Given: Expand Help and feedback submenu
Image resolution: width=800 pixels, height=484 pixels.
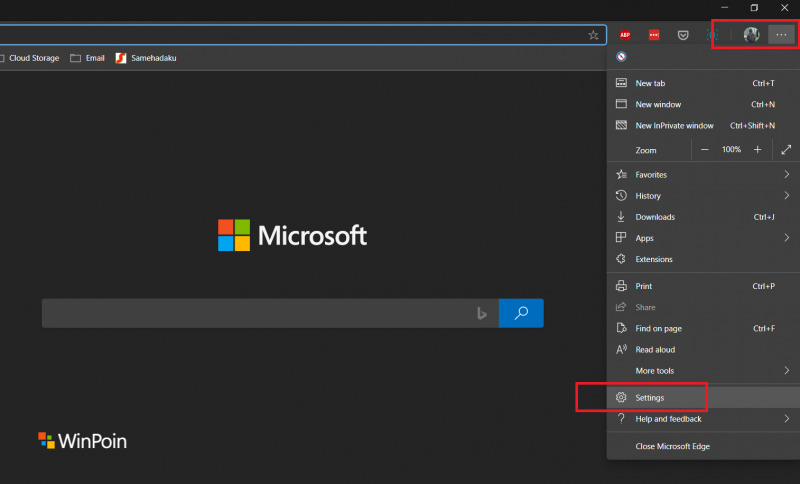Looking at the screenshot, I should [703, 419].
